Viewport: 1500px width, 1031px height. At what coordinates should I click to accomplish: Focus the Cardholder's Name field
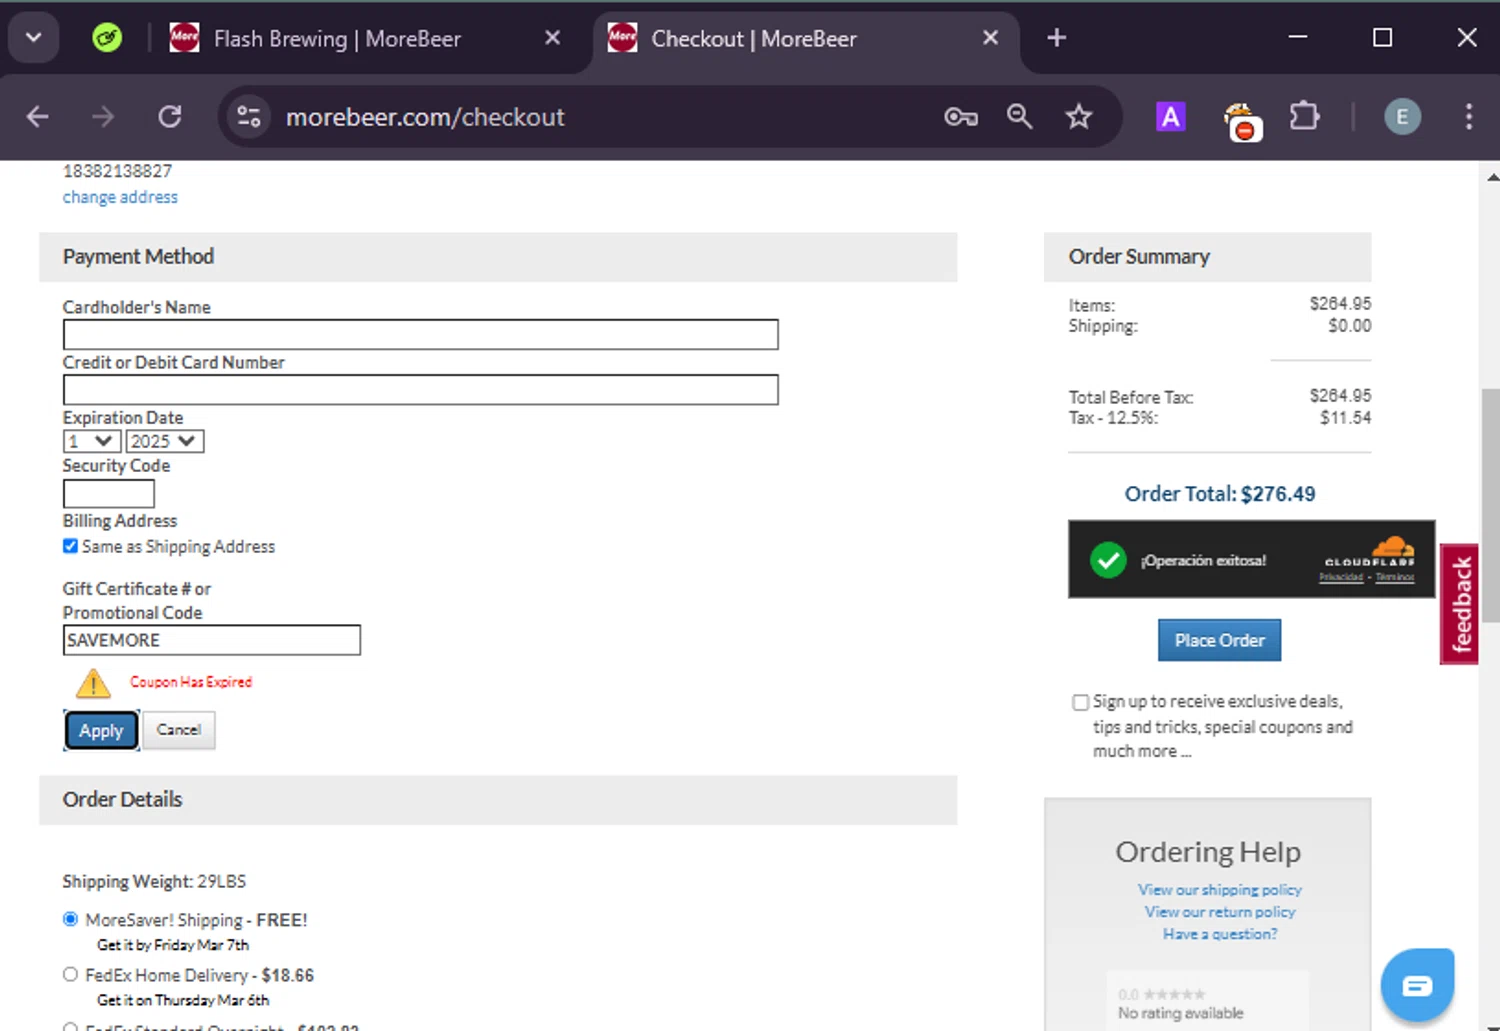pos(420,334)
